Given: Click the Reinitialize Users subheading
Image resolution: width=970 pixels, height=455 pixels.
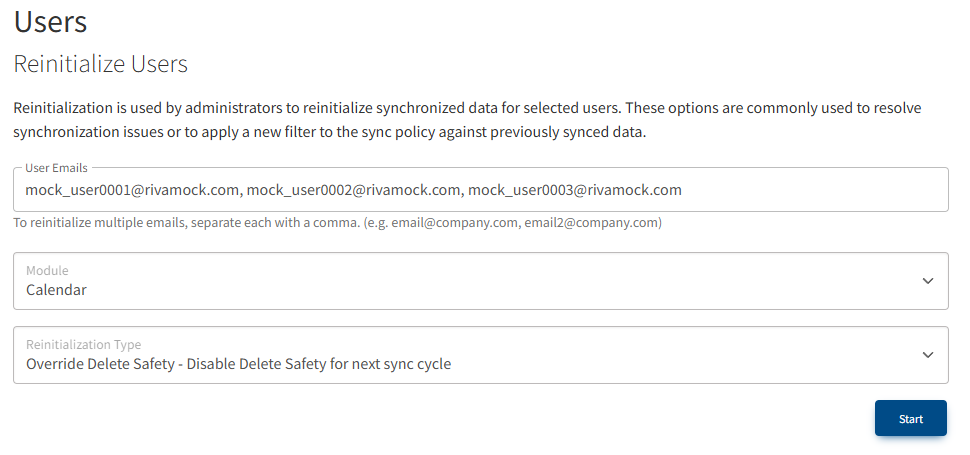Looking at the screenshot, I should [100, 65].
